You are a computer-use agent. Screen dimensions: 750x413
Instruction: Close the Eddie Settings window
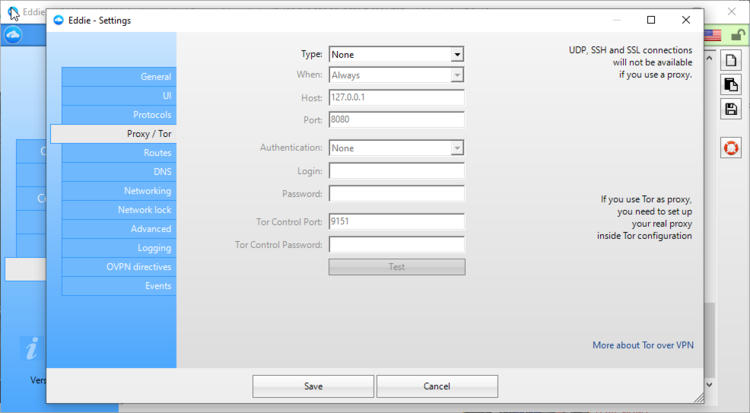click(686, 20)
